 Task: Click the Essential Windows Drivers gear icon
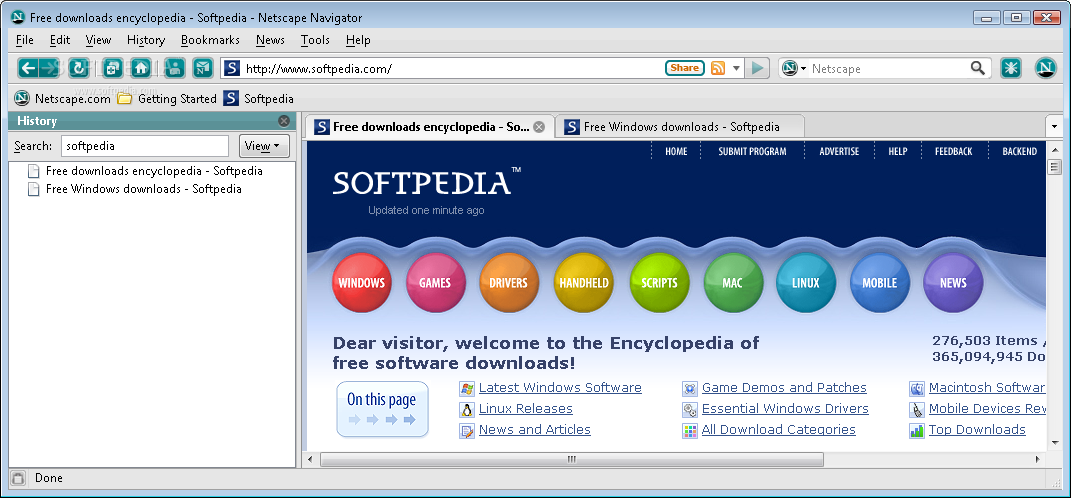click(690, 410)
